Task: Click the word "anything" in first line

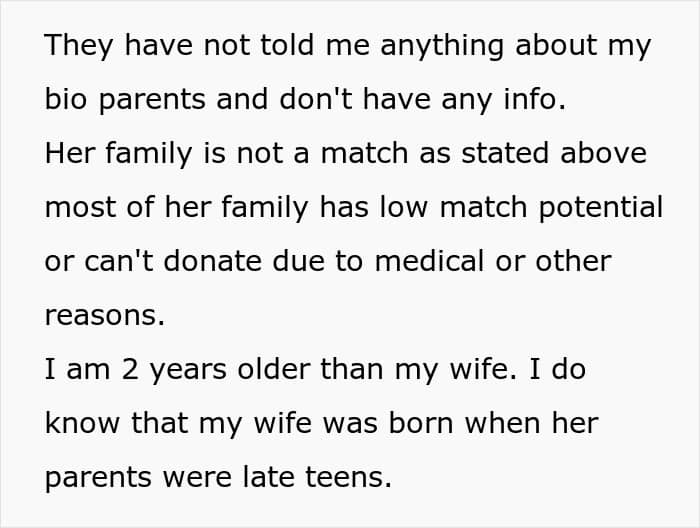Action: coord(442,46)
